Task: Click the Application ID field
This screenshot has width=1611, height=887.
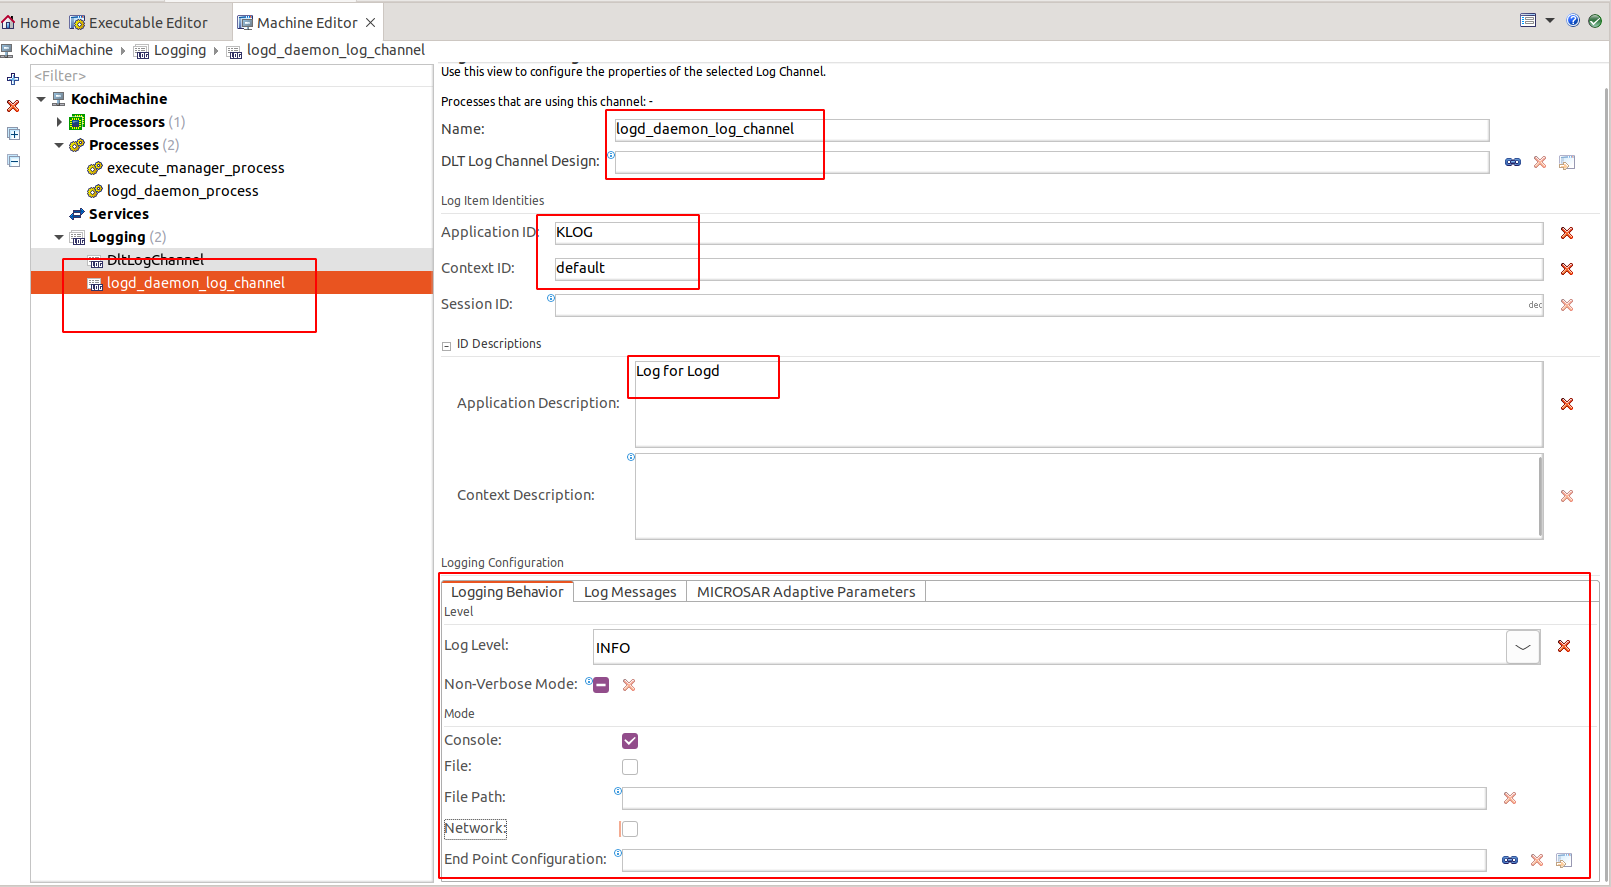Action: click(1048, 233)
